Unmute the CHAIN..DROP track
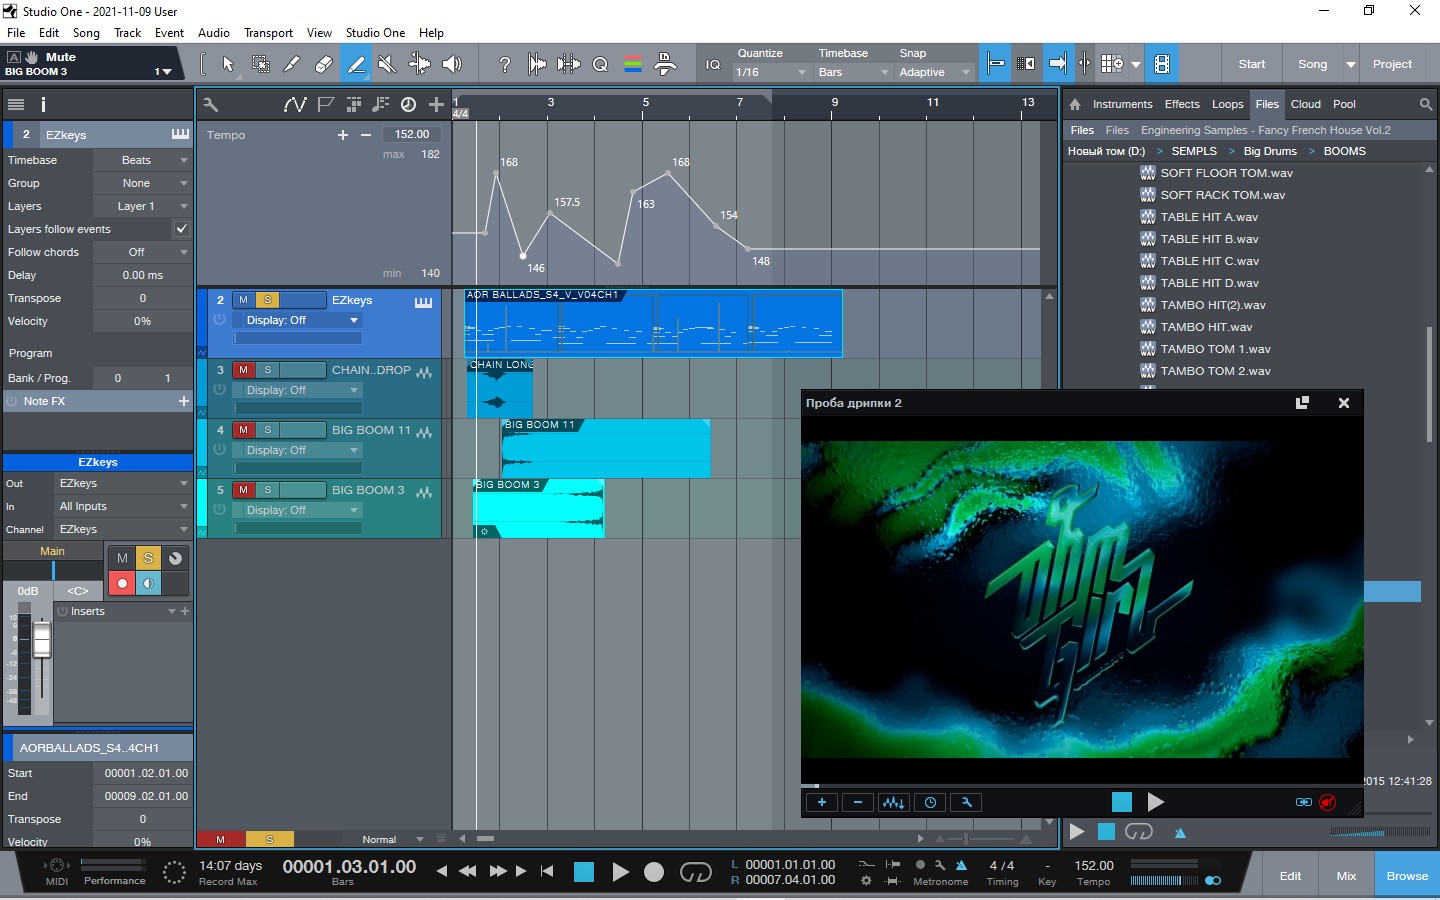Viewport: 1440px width, 900px height. pyautogui.click(x=243, y=370)
